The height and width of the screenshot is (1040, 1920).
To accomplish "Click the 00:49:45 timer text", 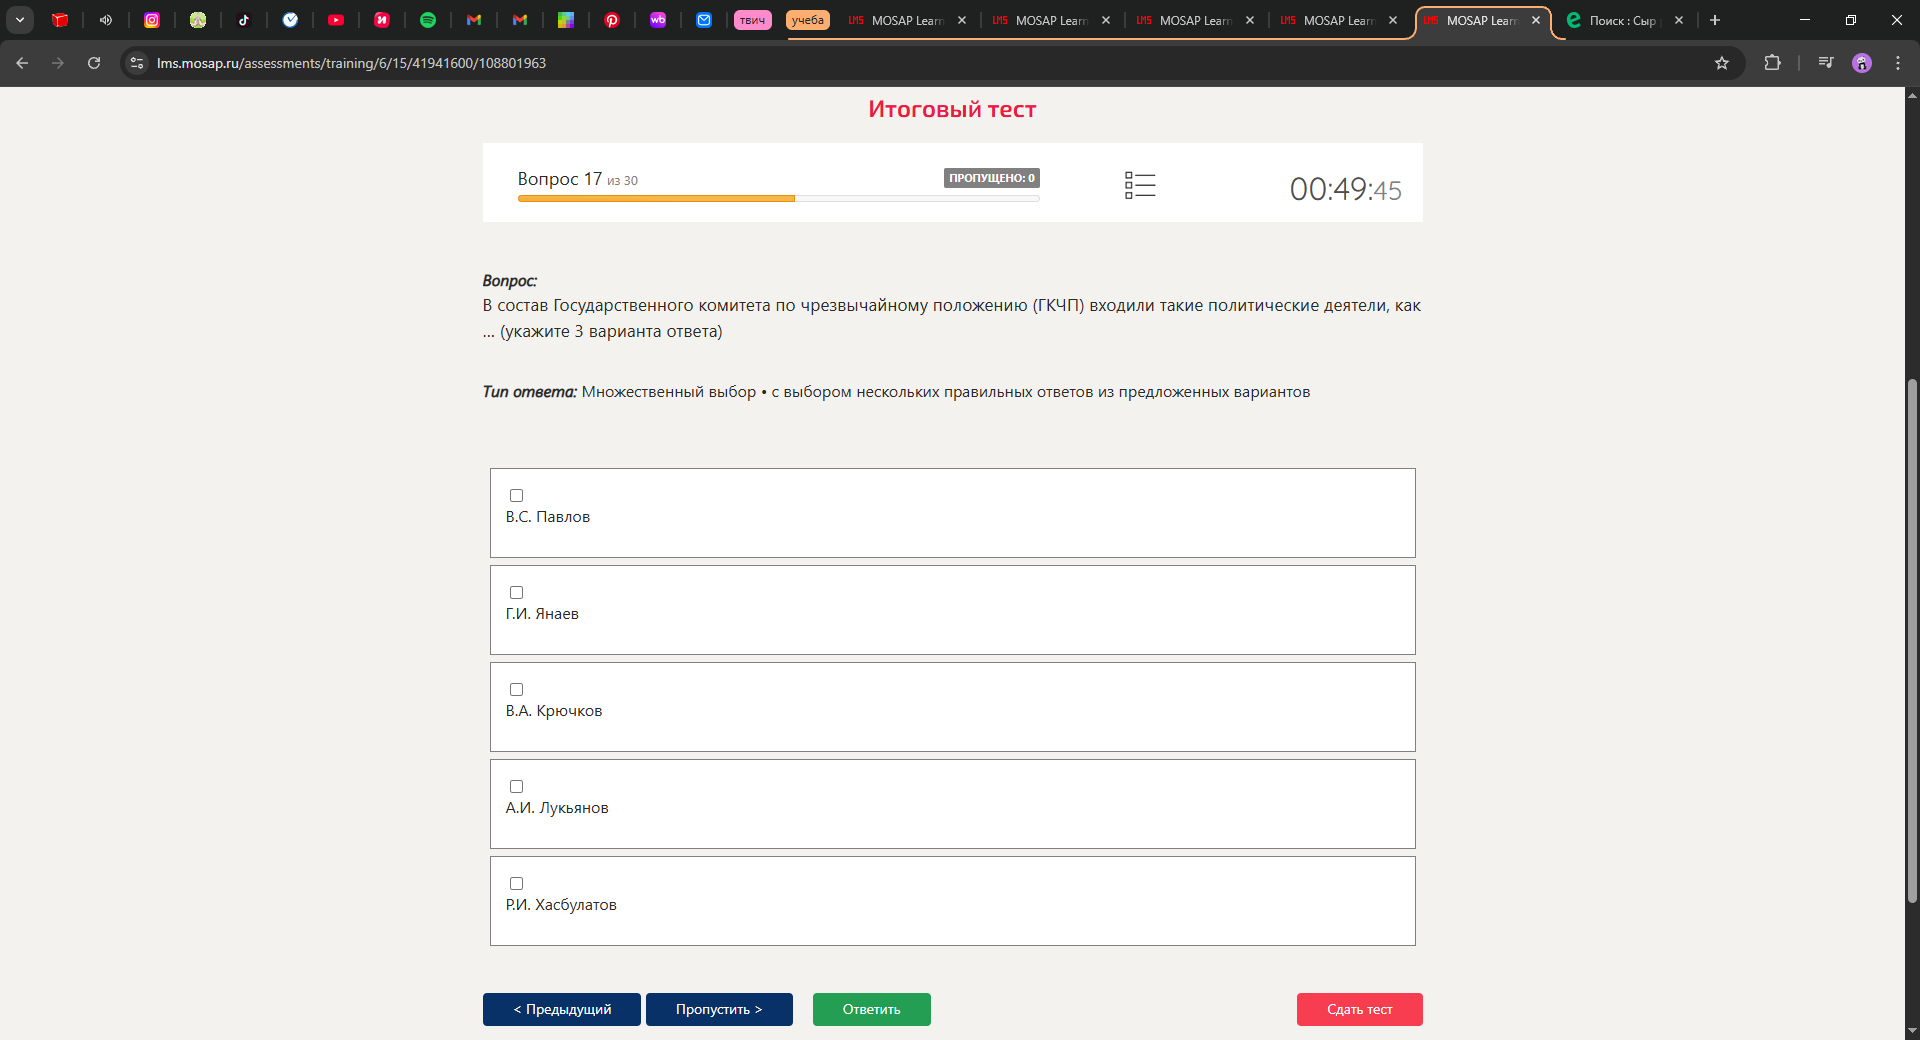I will (x=1345, y=189).
